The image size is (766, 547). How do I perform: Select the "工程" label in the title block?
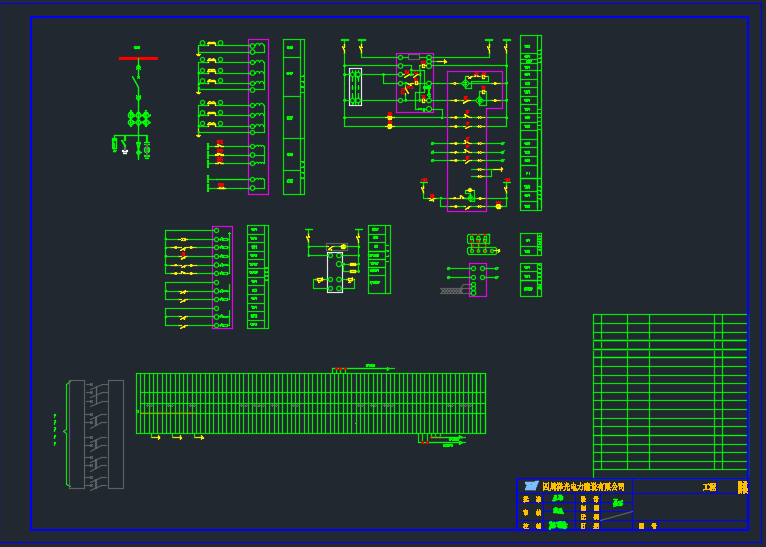(709, 487)
